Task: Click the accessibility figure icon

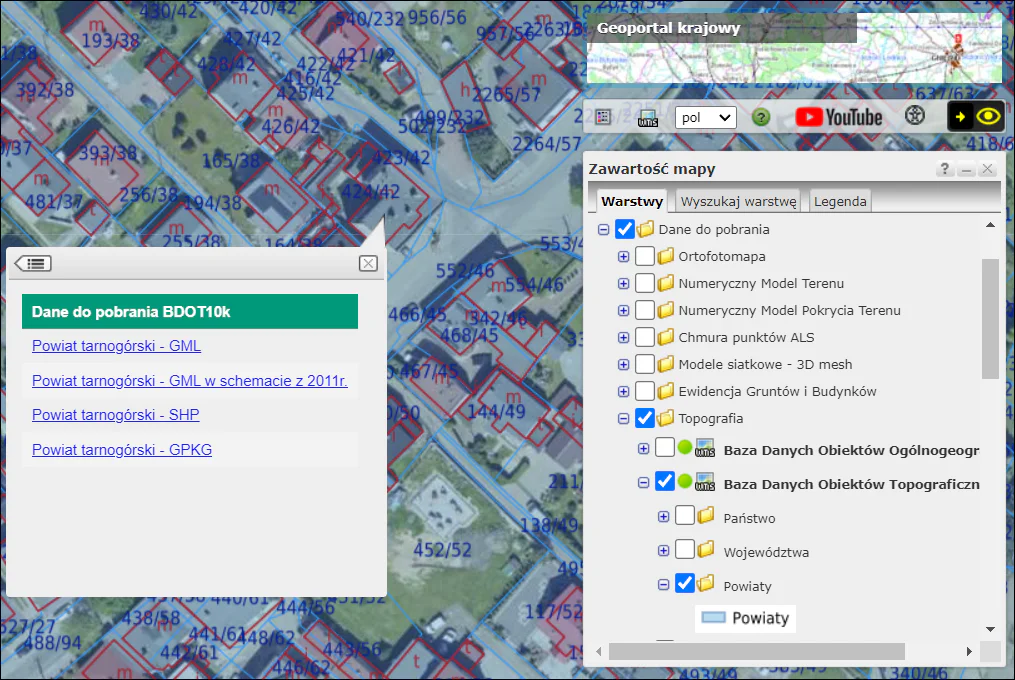Action: coord(914,116)
